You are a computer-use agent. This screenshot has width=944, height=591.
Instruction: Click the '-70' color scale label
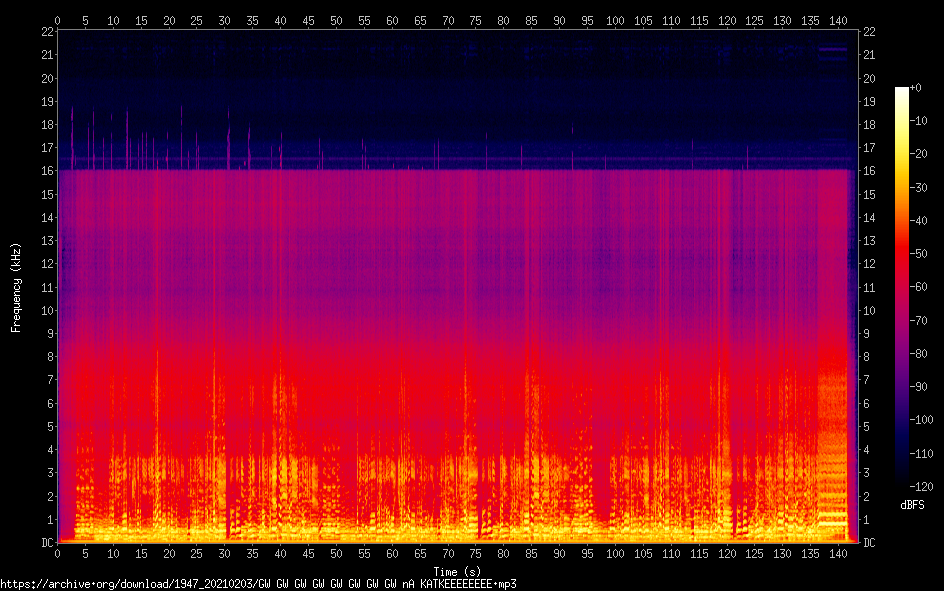pyautogui.click(x=918, y=321)
